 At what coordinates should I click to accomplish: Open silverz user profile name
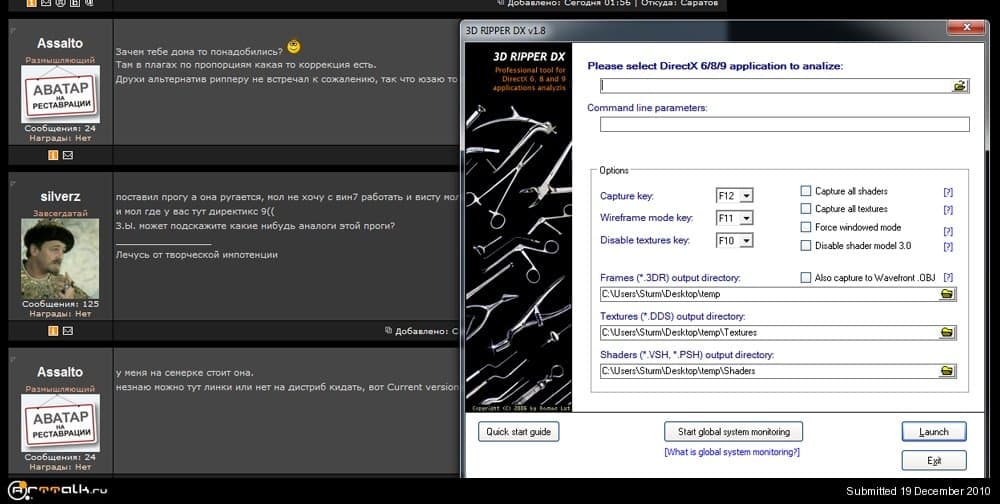(60, 196)
